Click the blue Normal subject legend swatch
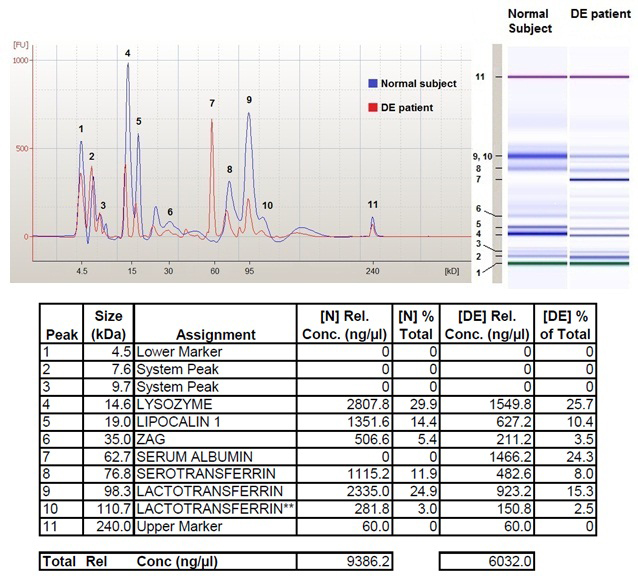The height and width of the screenshot is (576, 638). (372, 83)
